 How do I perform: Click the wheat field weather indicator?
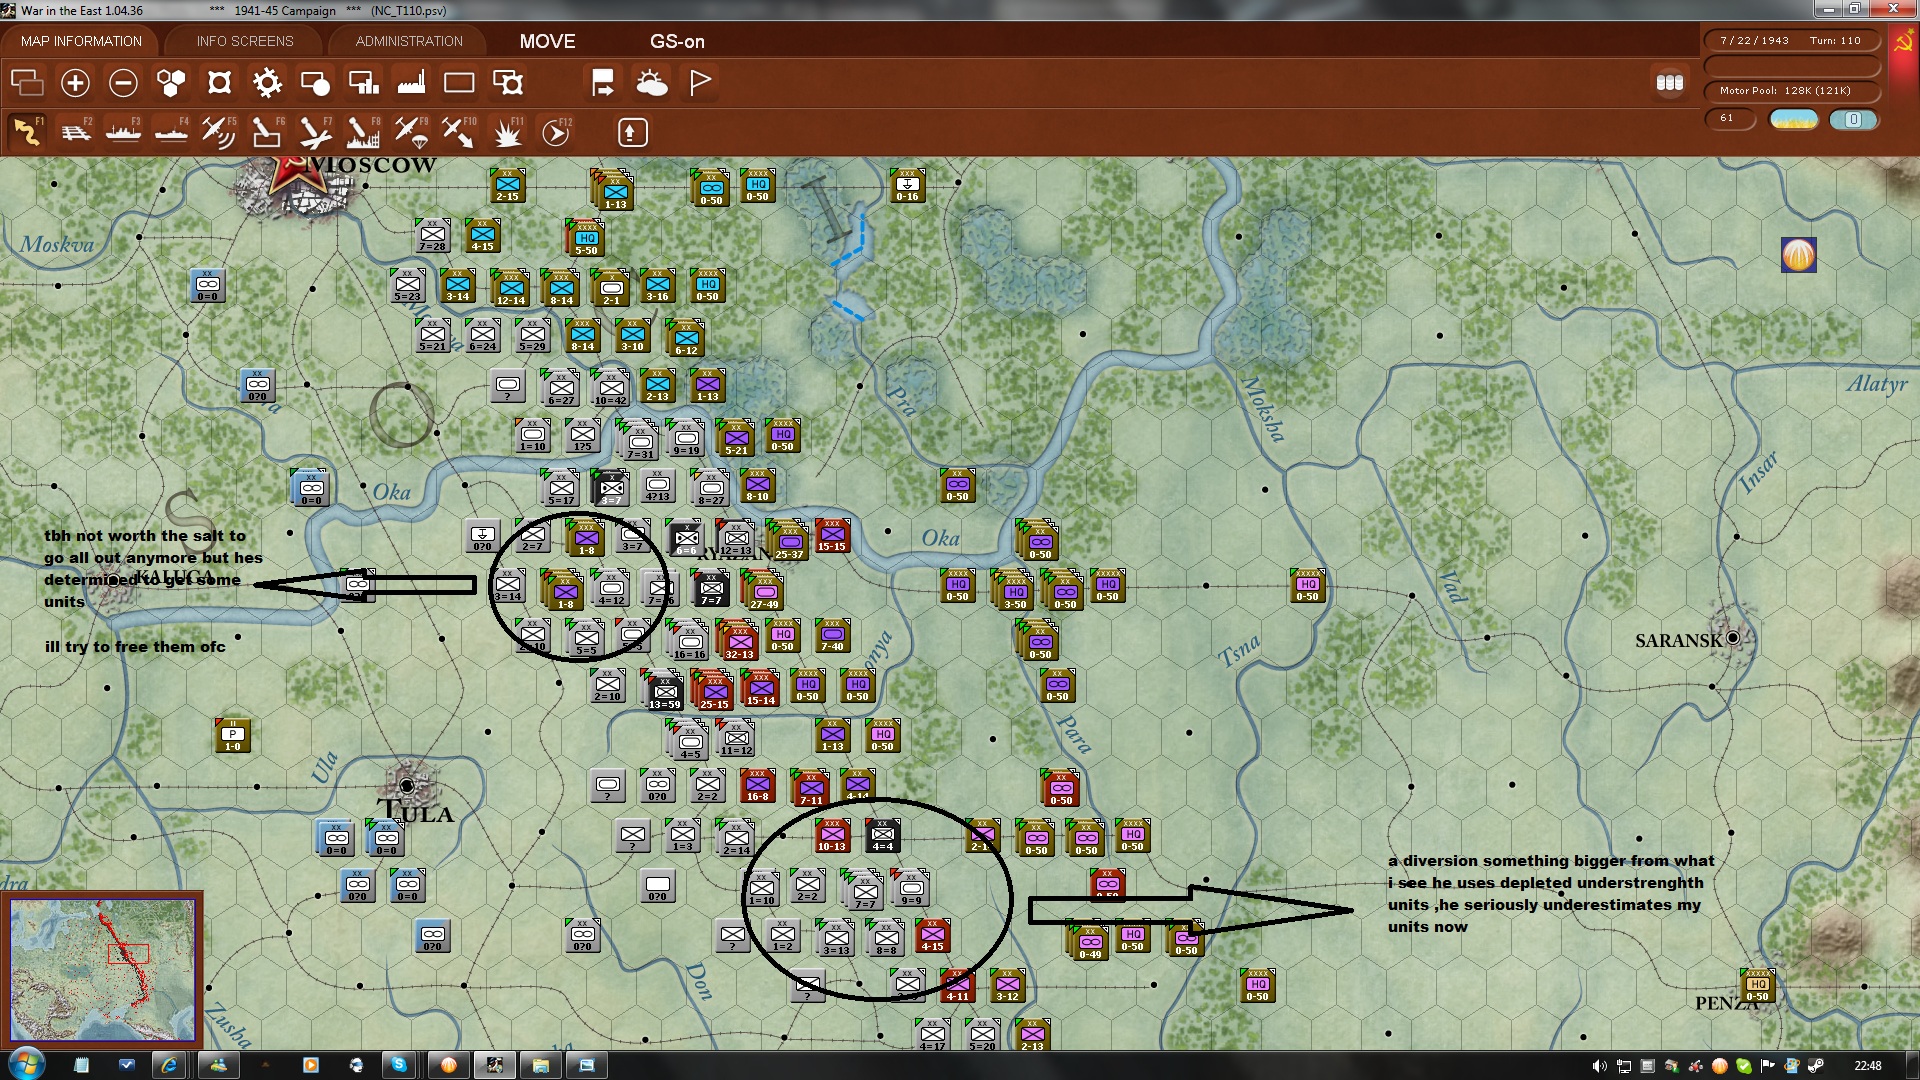pos(1794,119)
